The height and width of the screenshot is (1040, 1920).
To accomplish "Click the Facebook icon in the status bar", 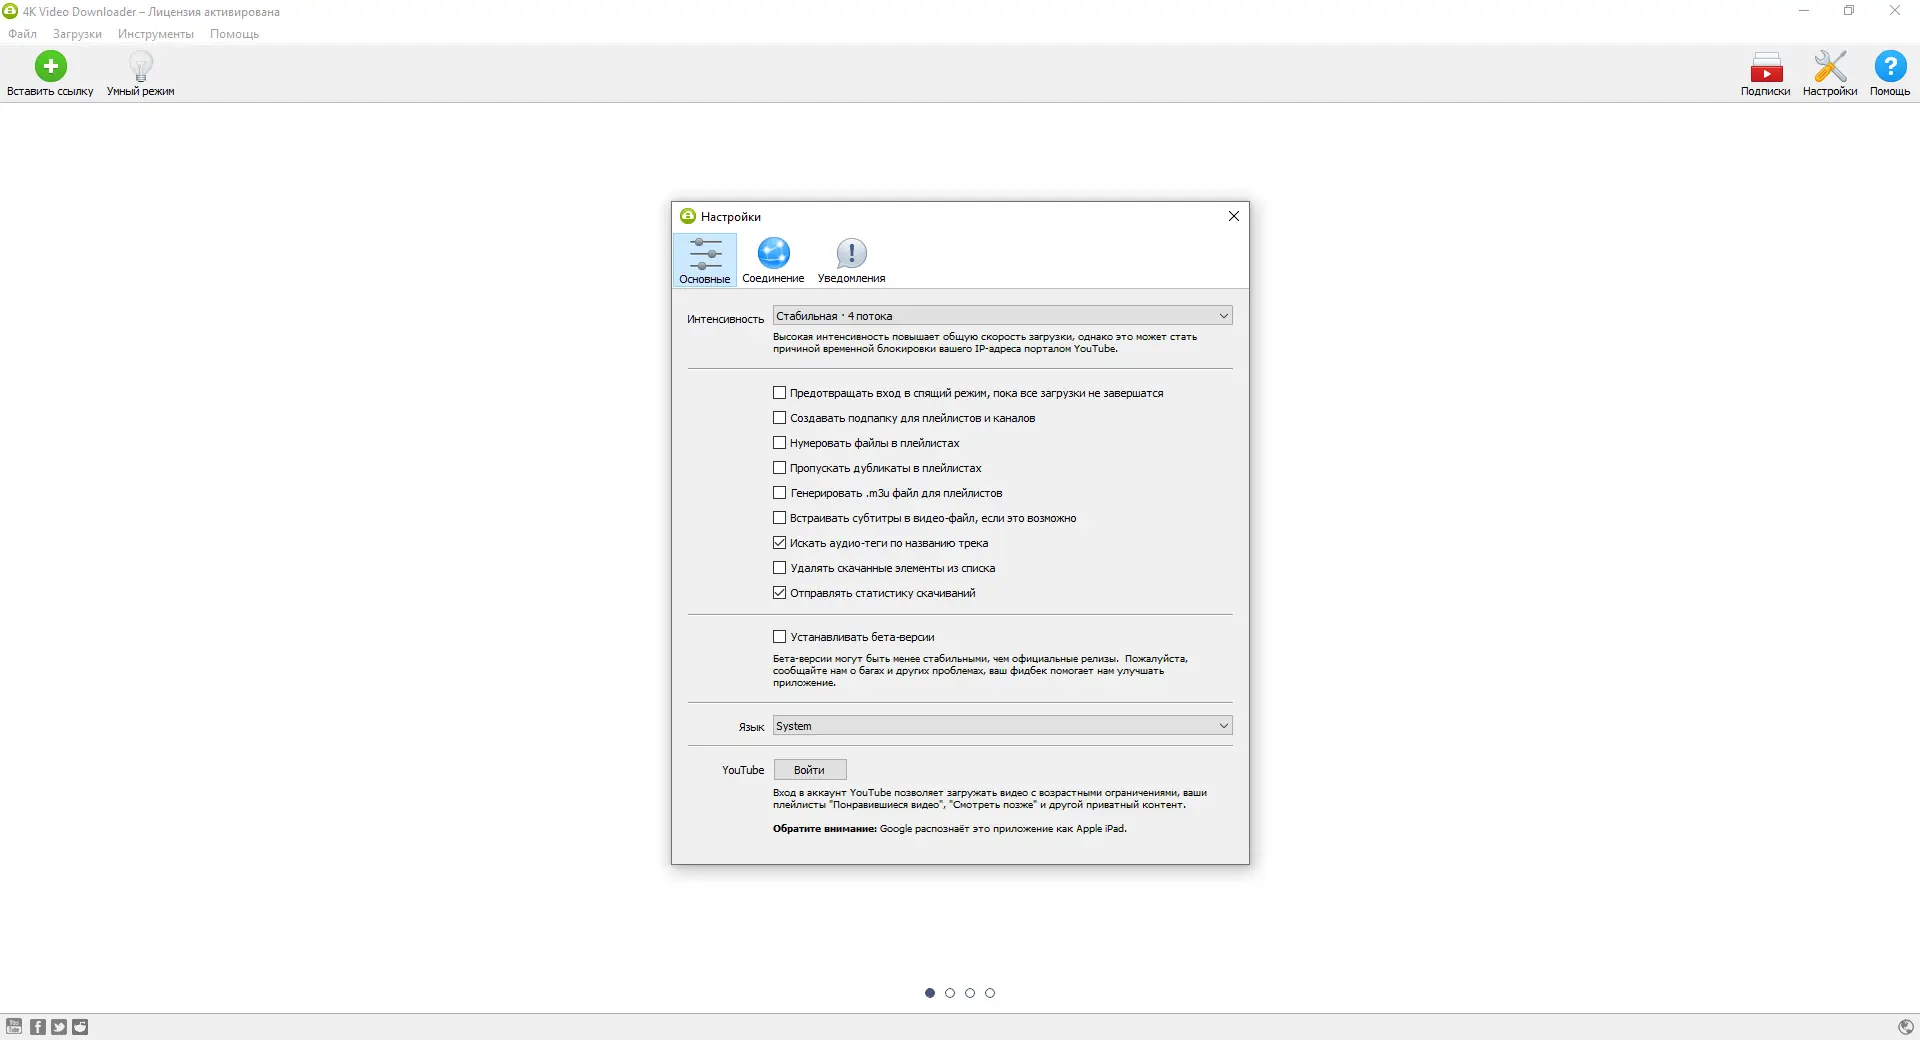I will (38, 1026).
